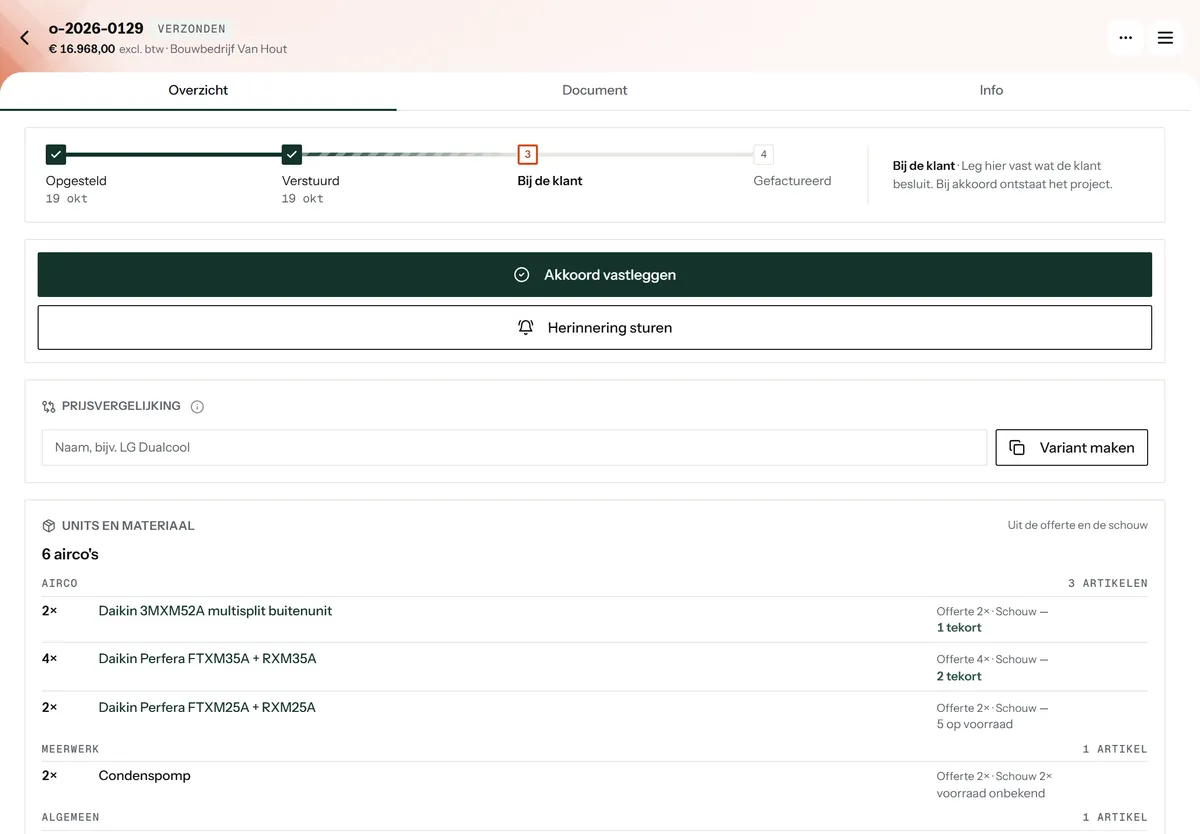The height and width of the screenshot is (834, 1200).
Task: Click 'Uit de offerte en de schouw' note
Action: pos(1078,526)
